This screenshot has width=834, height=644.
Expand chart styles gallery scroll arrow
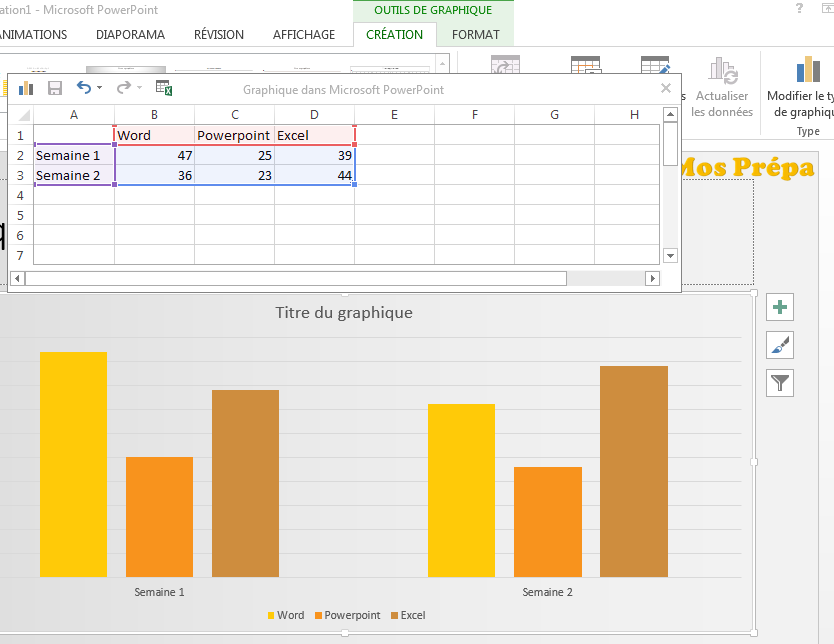tap(442, 65)
